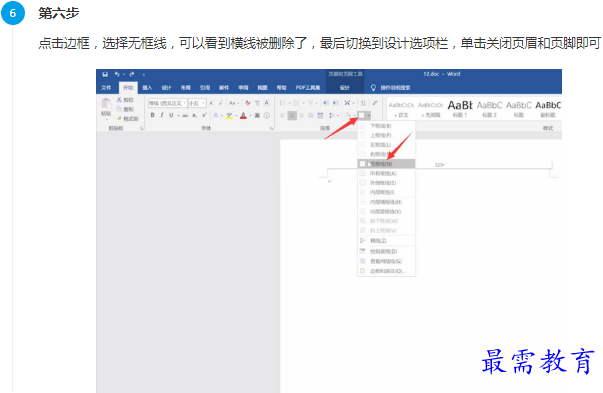Viewport: 603px width, 393px height.
Task: Click the Copy (复制) button
Action: click(x=125, y=109)
